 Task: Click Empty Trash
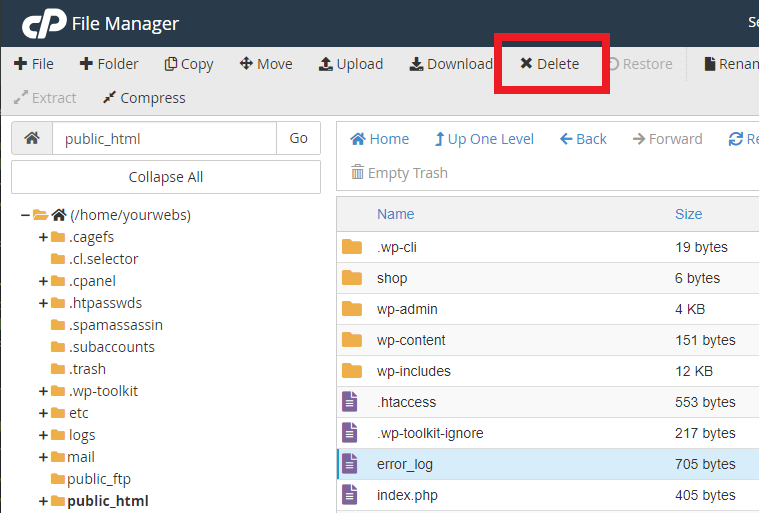point(399,173)
